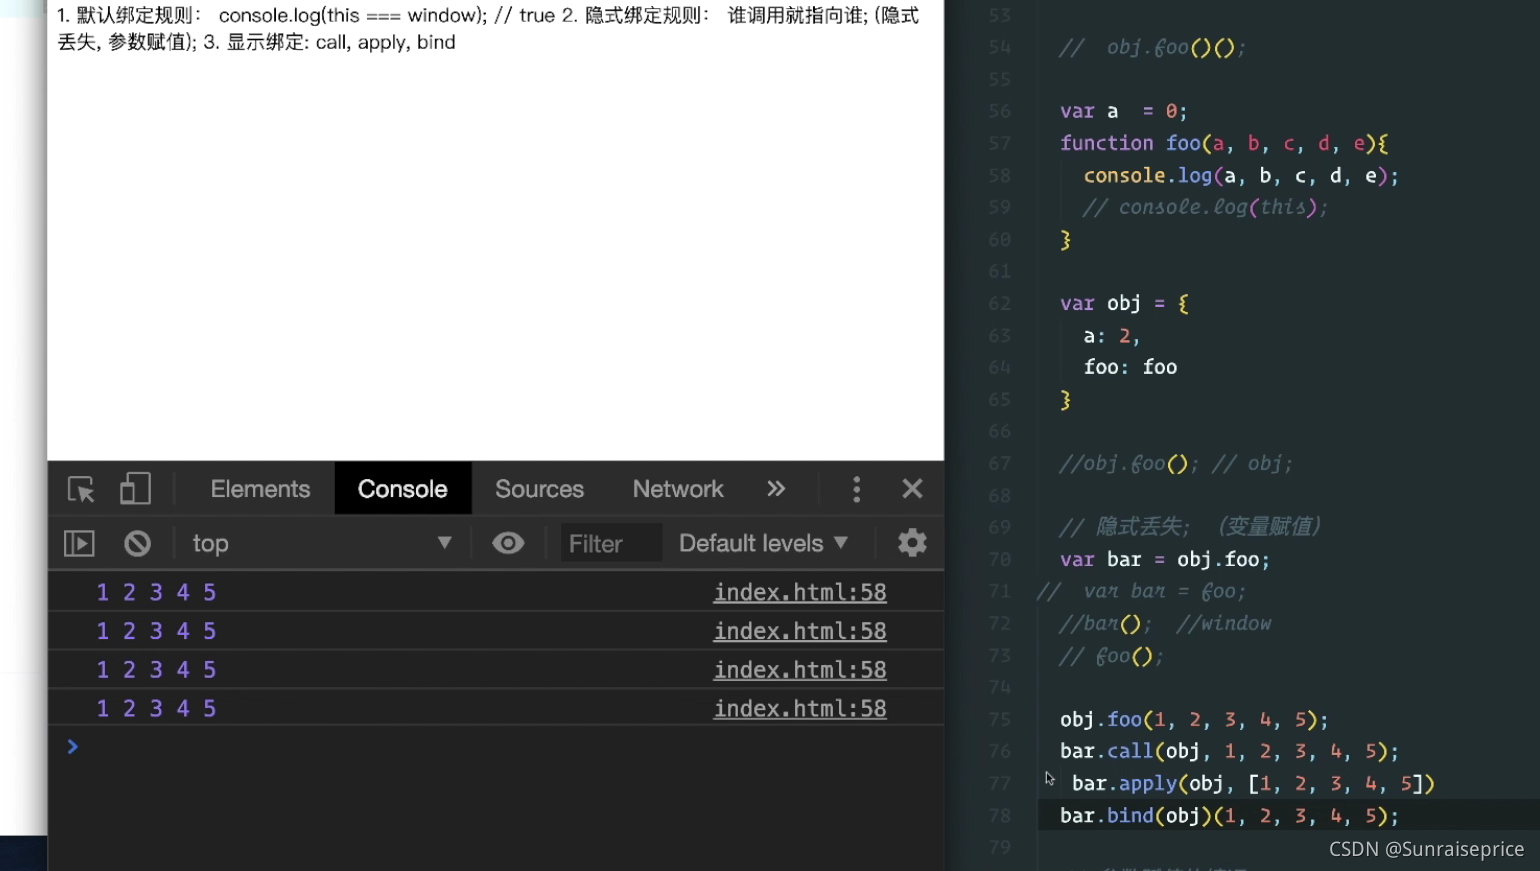Open index.html:58 link in third log row
This screenshot has width=1540, height=871.
pos(800,670)
